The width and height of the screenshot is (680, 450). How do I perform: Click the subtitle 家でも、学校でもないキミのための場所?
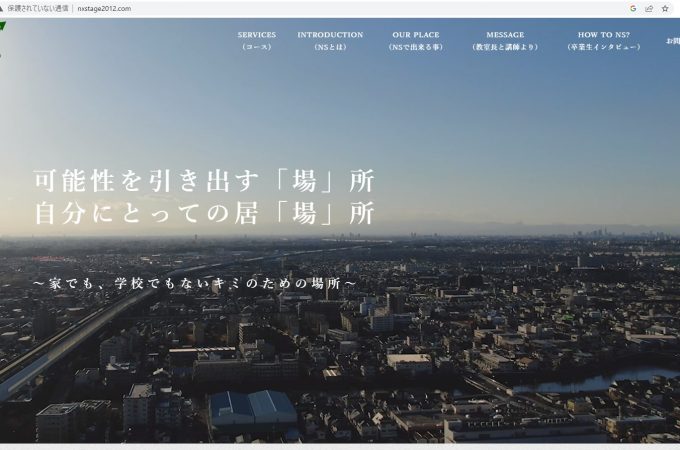coord(194,283)
